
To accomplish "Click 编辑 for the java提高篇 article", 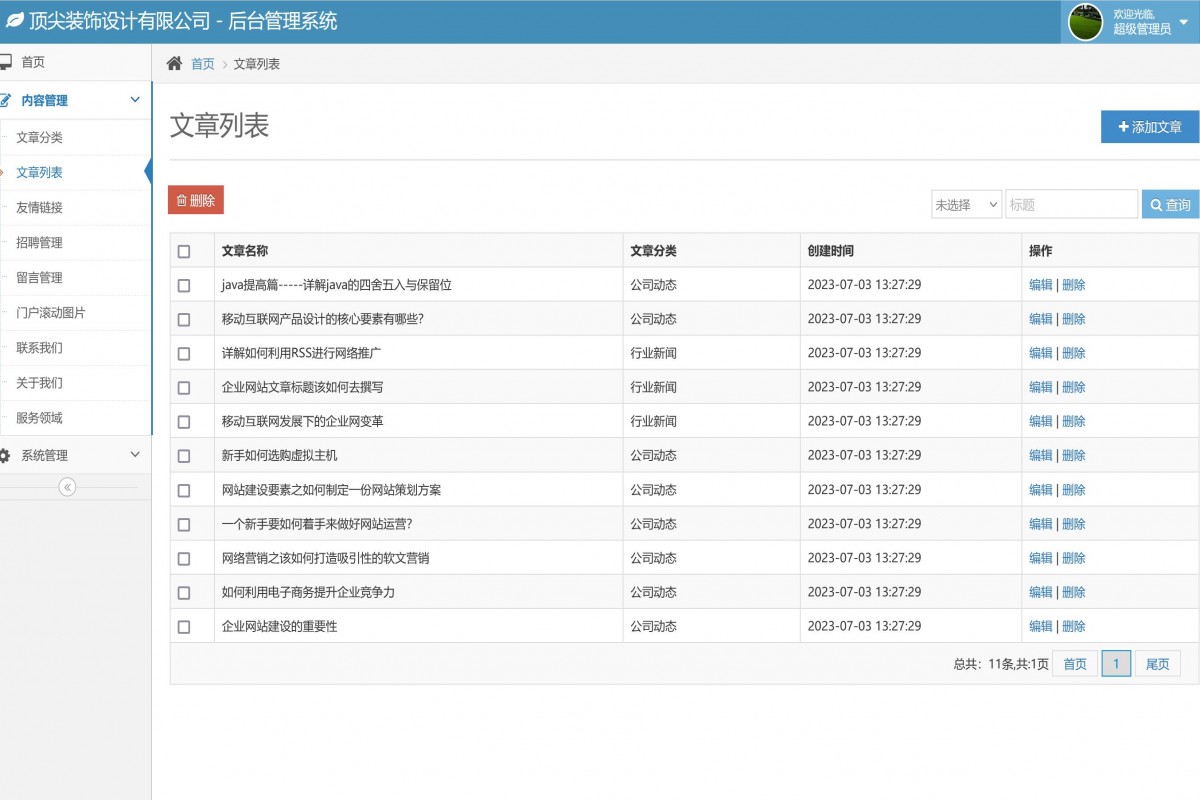I will click(x=1039, y=285).
